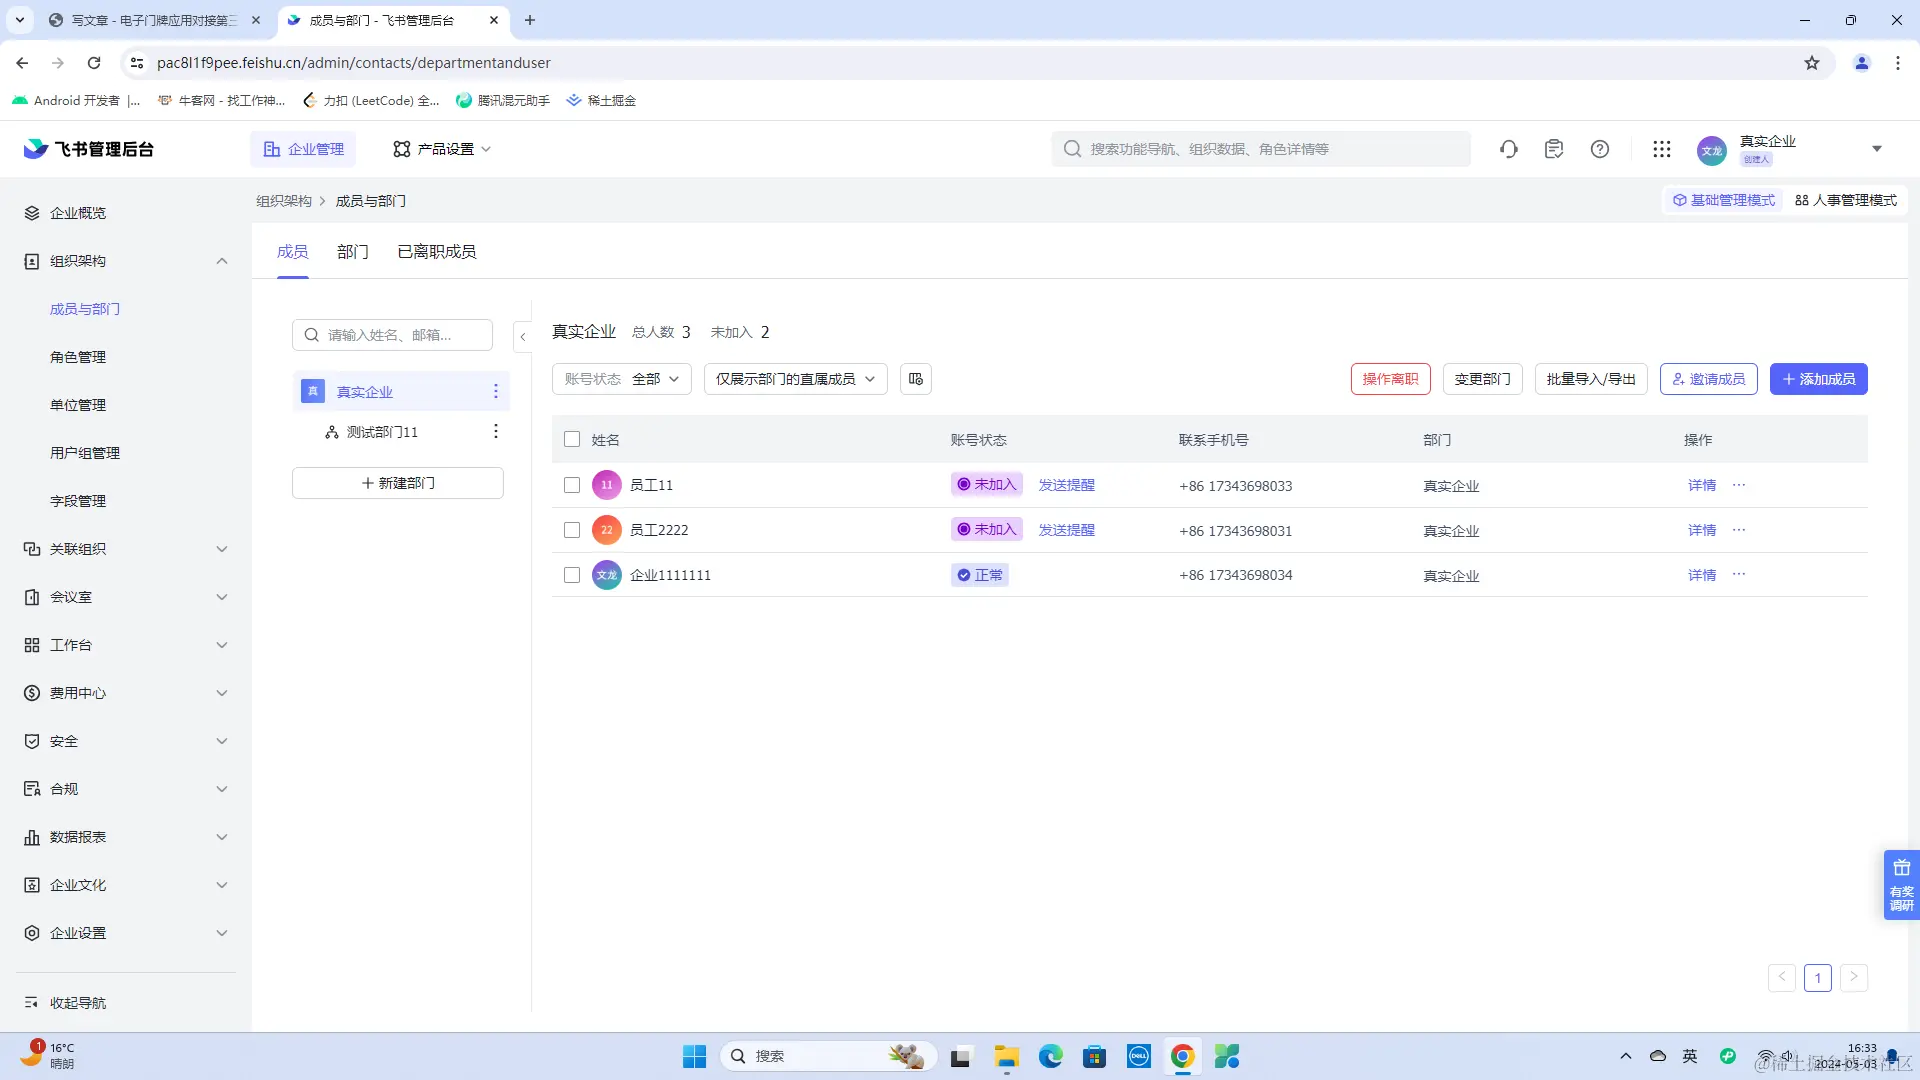Image resolution: width=1920 pixels, height=1080 pixels.
Task: Open Microsoft Edge from the taskbar
Action: coord(1050,1056)
